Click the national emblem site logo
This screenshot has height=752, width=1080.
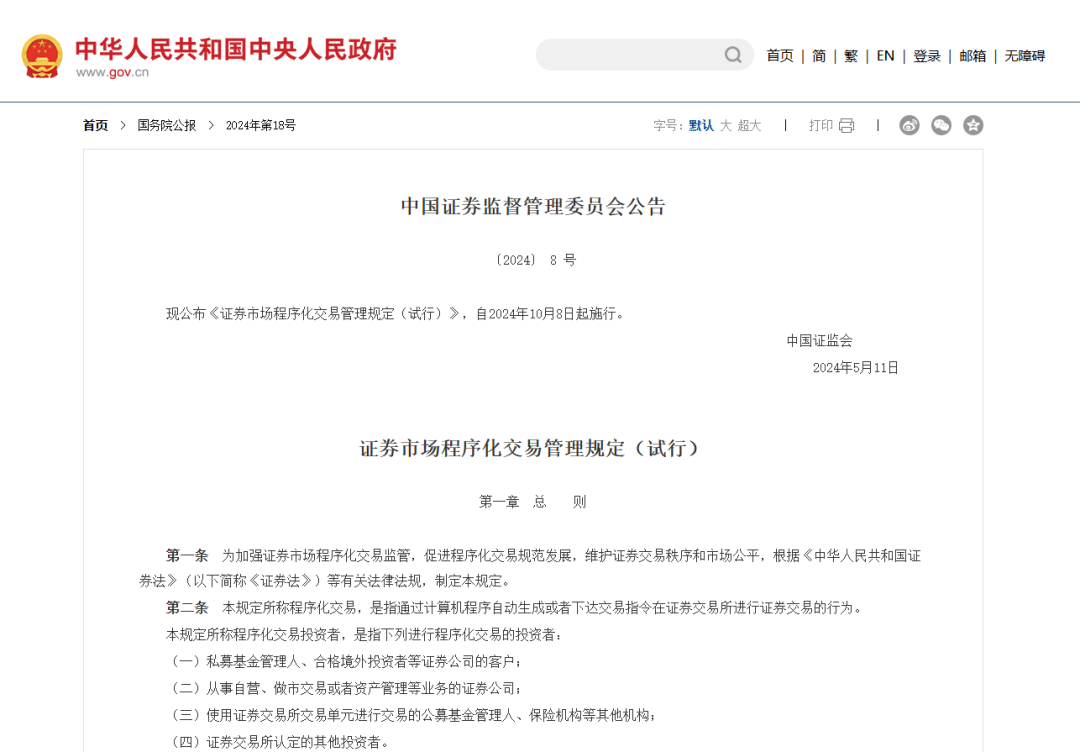point(42,55)
